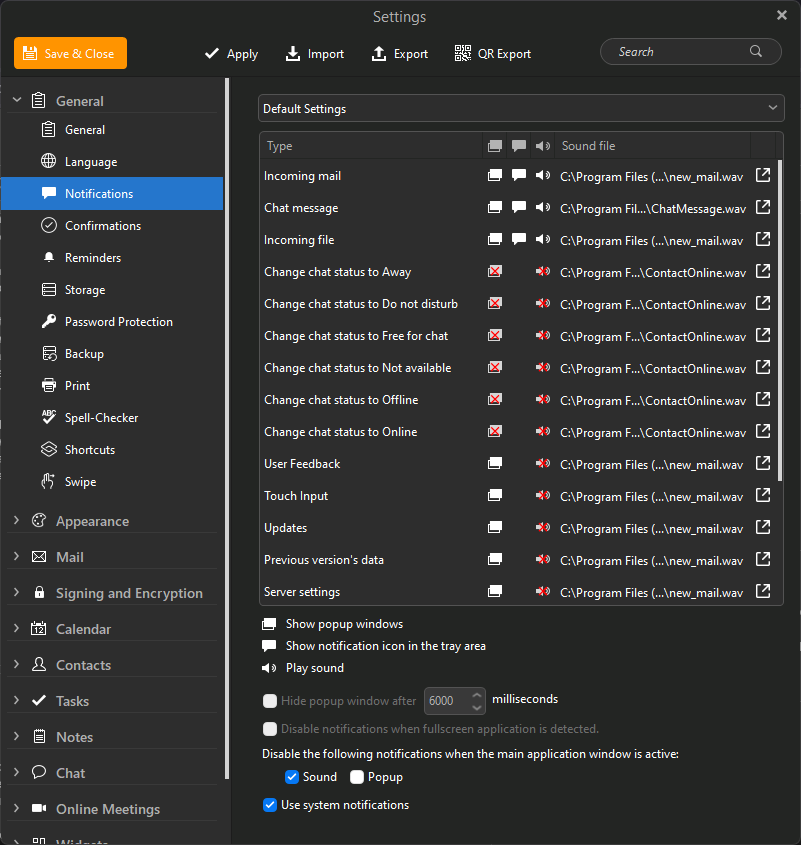Expand the Contacts section

pyautogui.click(x=17, y=664)
